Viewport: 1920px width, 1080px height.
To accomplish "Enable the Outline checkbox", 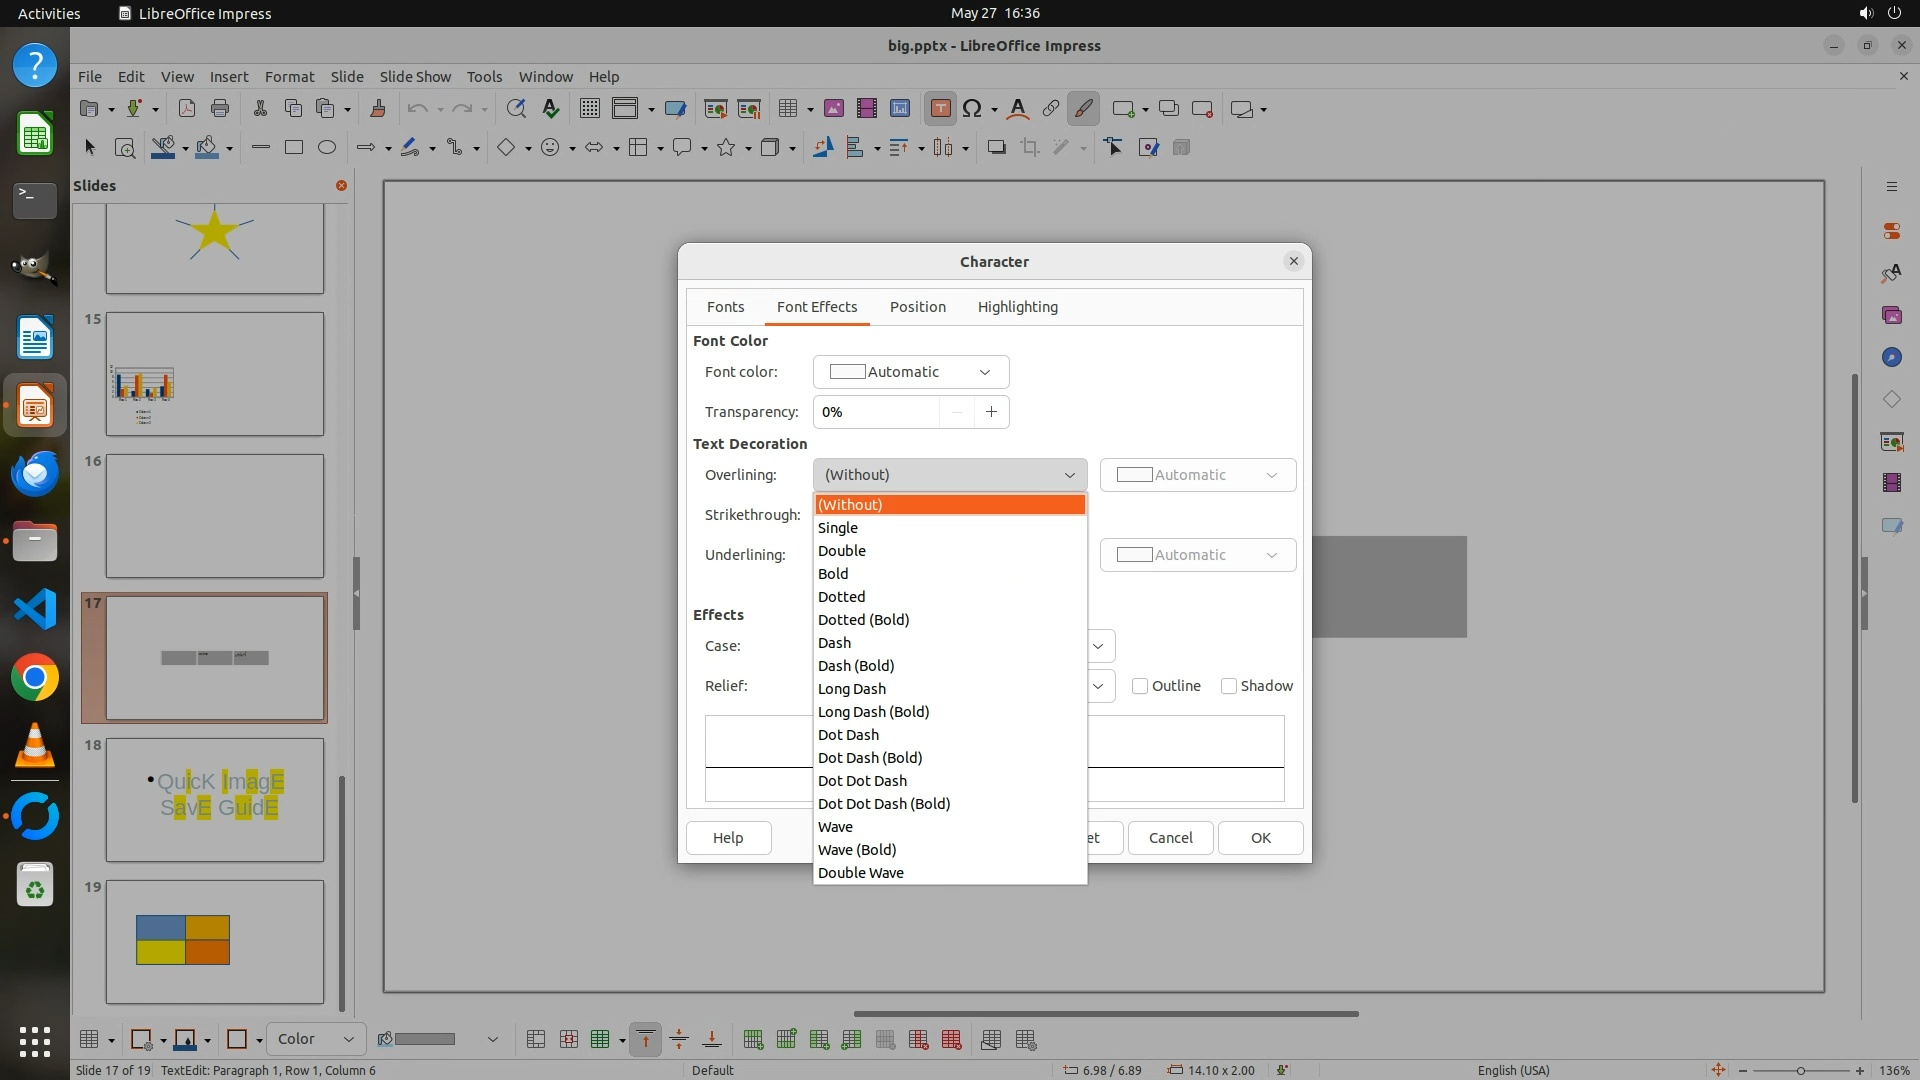I will (1140, 686).
